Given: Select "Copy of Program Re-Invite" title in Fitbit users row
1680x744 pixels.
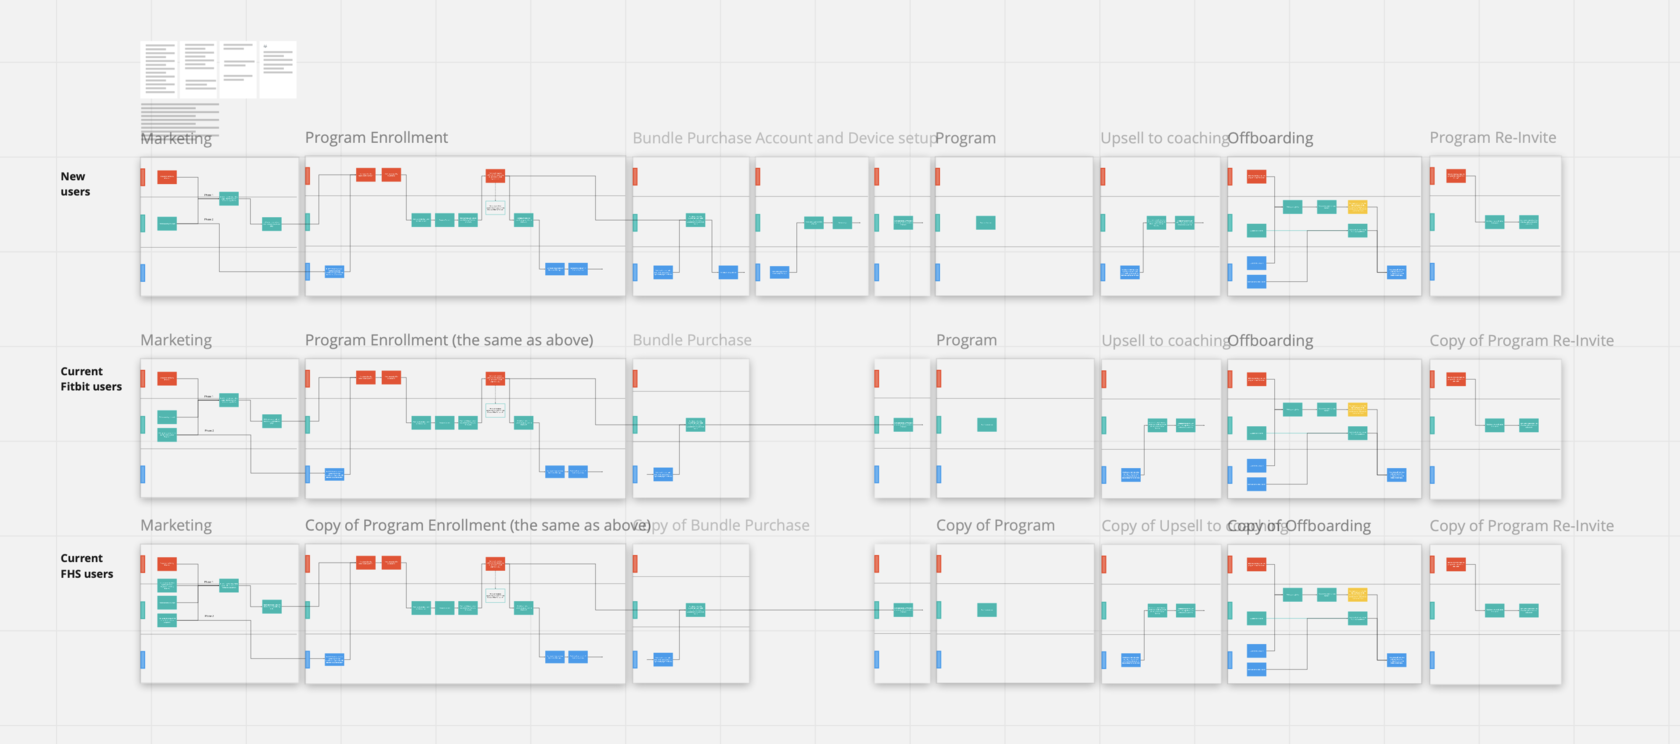Looking at the screenshot, I should coord(1522,341).
